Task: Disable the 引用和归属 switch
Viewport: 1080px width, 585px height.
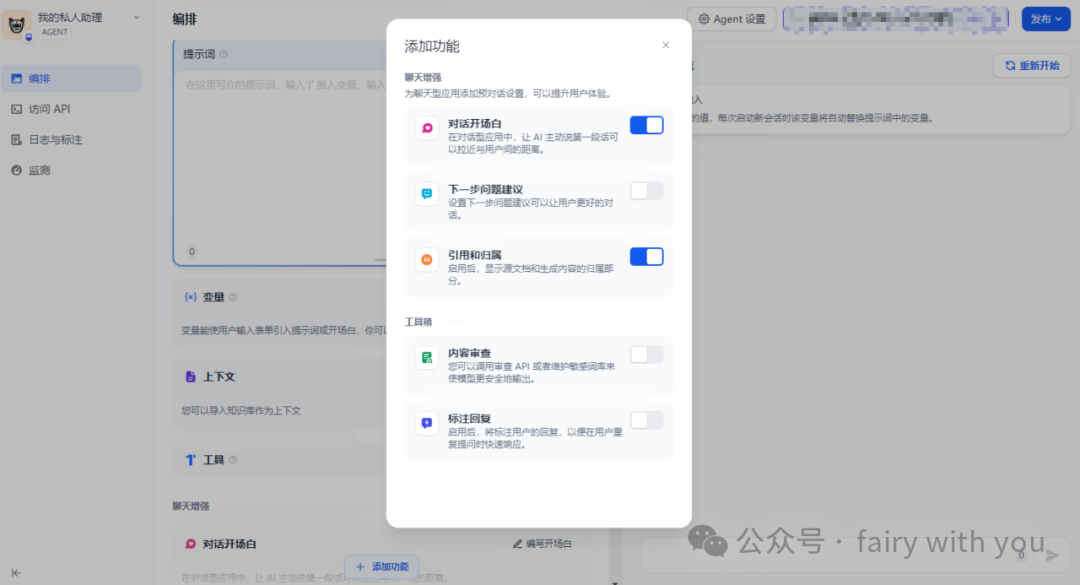Action: 646,256
